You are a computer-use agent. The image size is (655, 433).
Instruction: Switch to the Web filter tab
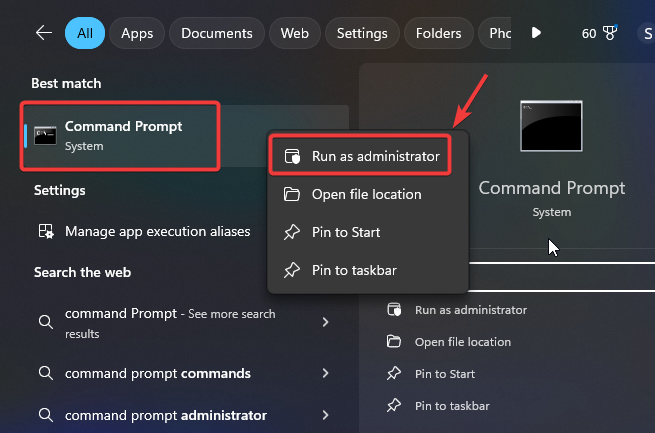tap(294, 33)
